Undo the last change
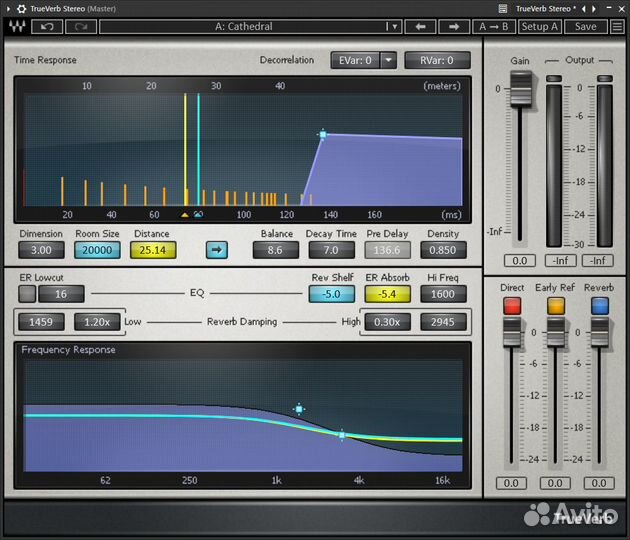Screen dimensions: 630x540 [x=47, y=27]
